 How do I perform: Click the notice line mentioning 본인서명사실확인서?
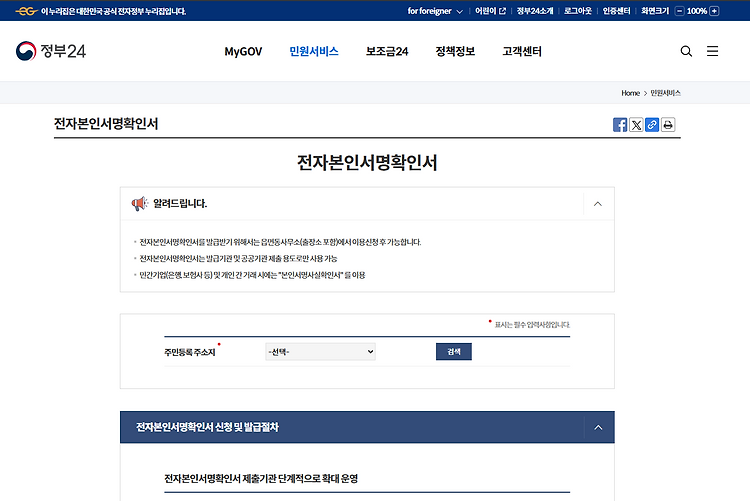(x=252, y=275)
